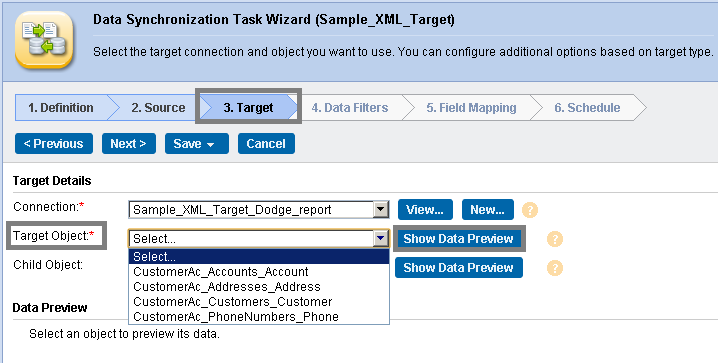Collapse the Target Object dropdown arrow

pyautogui.click(x=381, y=238)
